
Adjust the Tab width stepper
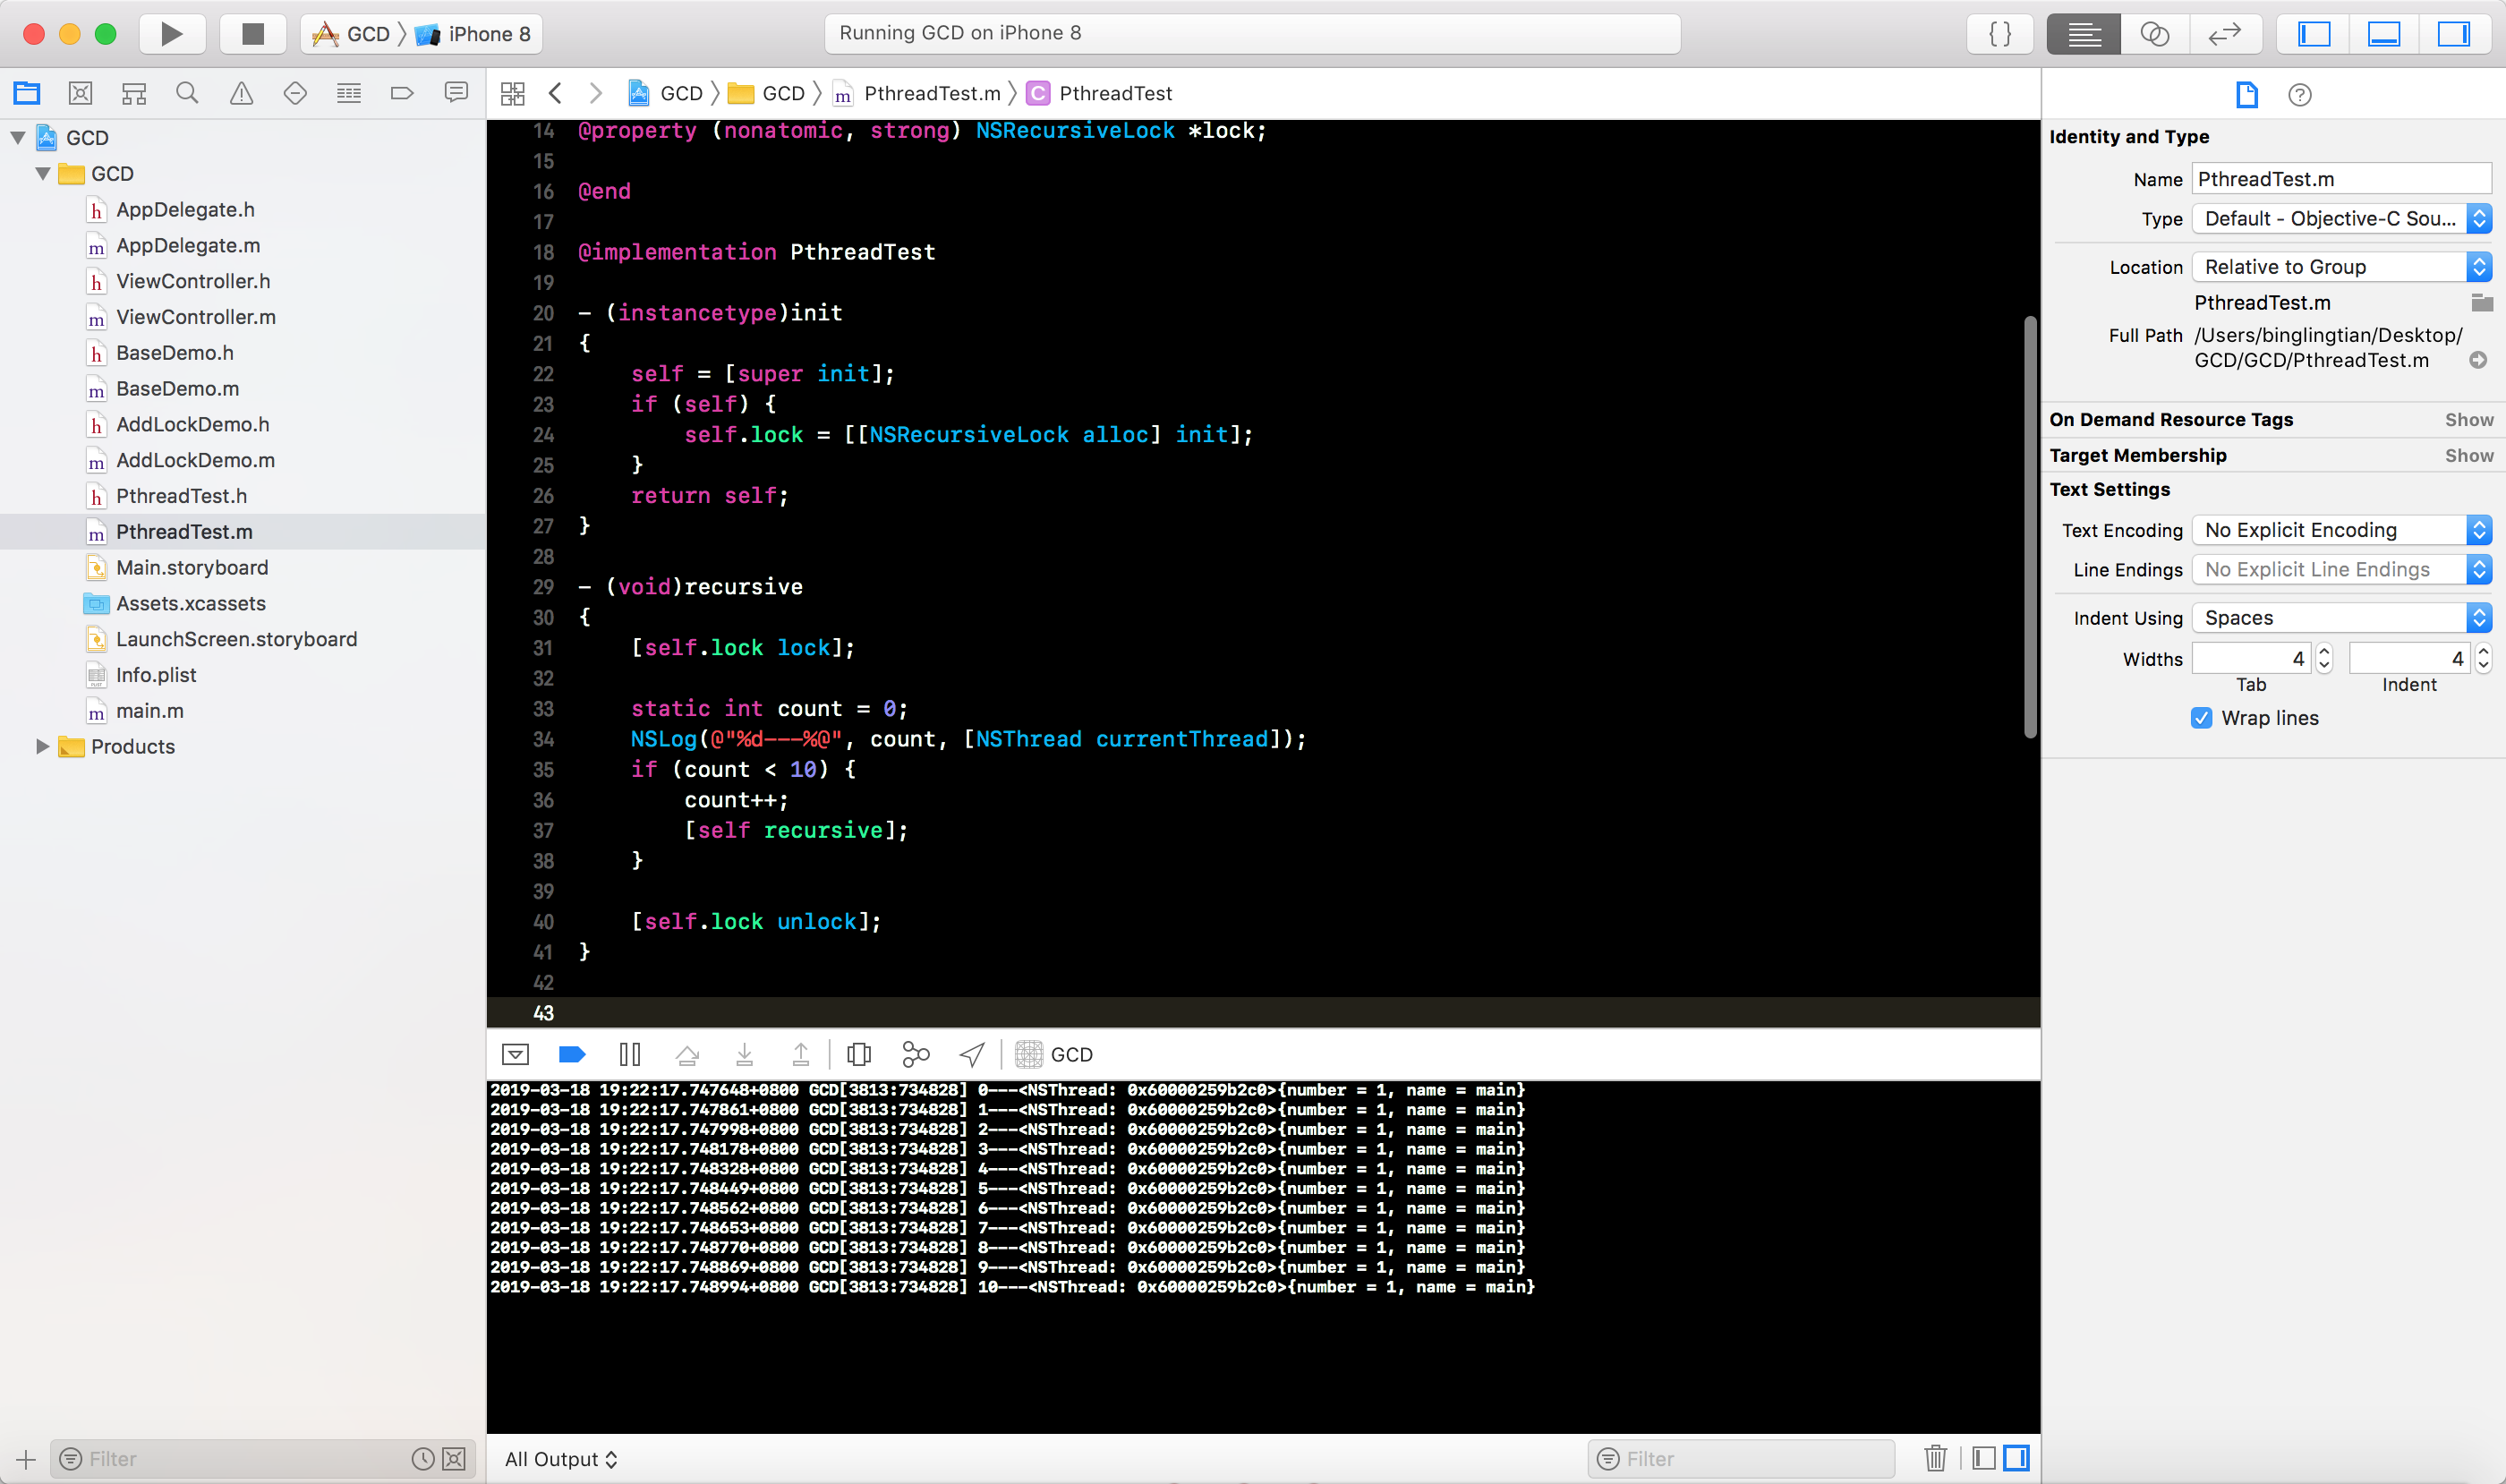(2324, 658)
